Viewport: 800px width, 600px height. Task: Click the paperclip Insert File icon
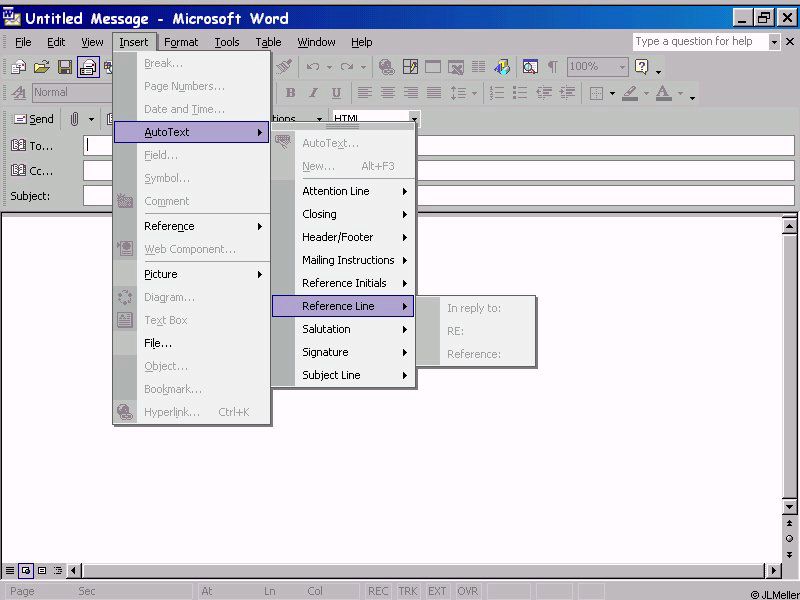click(x=74, y=119)
